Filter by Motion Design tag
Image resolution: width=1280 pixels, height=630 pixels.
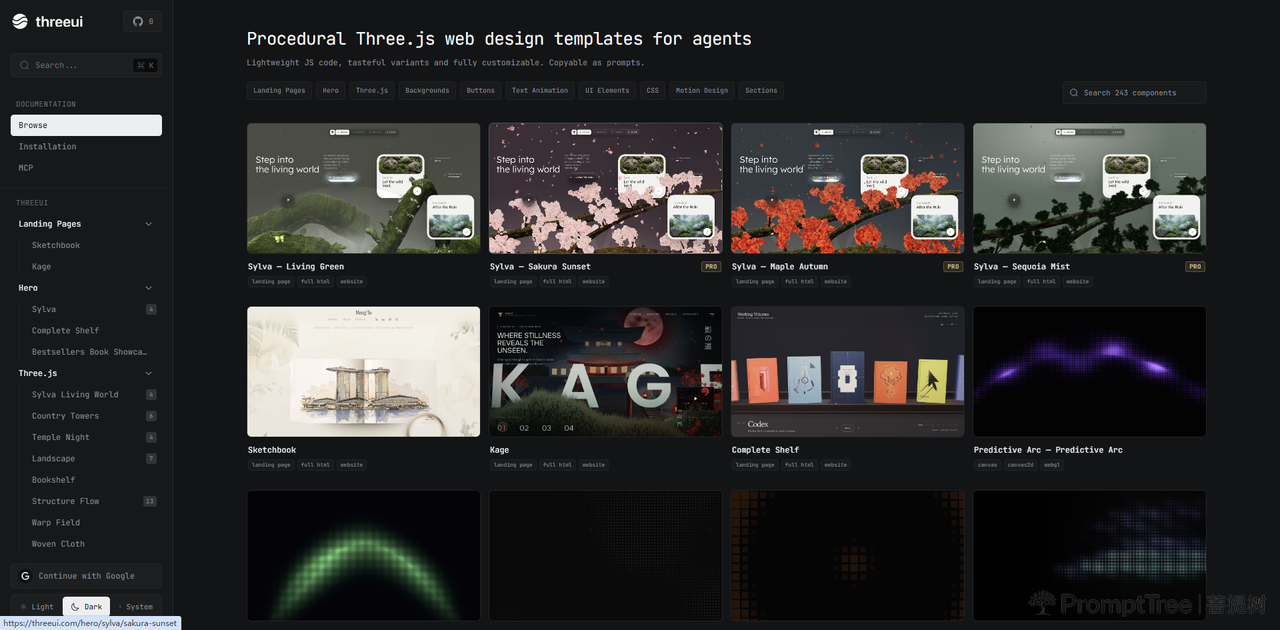point(702,90)
